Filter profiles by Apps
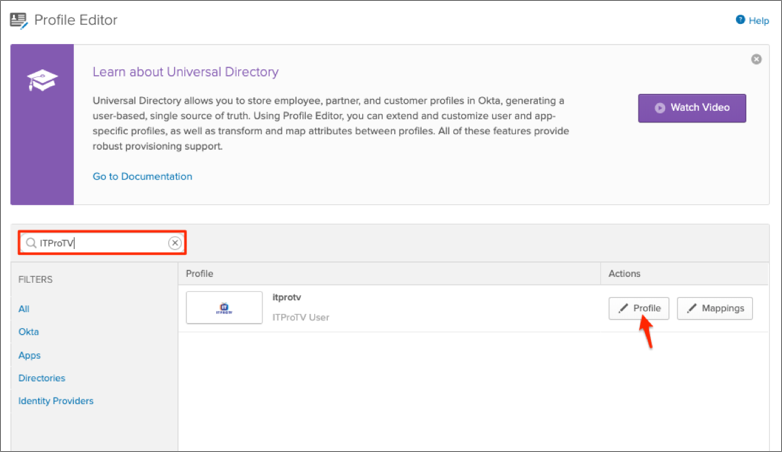Image resolution: width=782 pixels, height=452 pixels. 29,355
